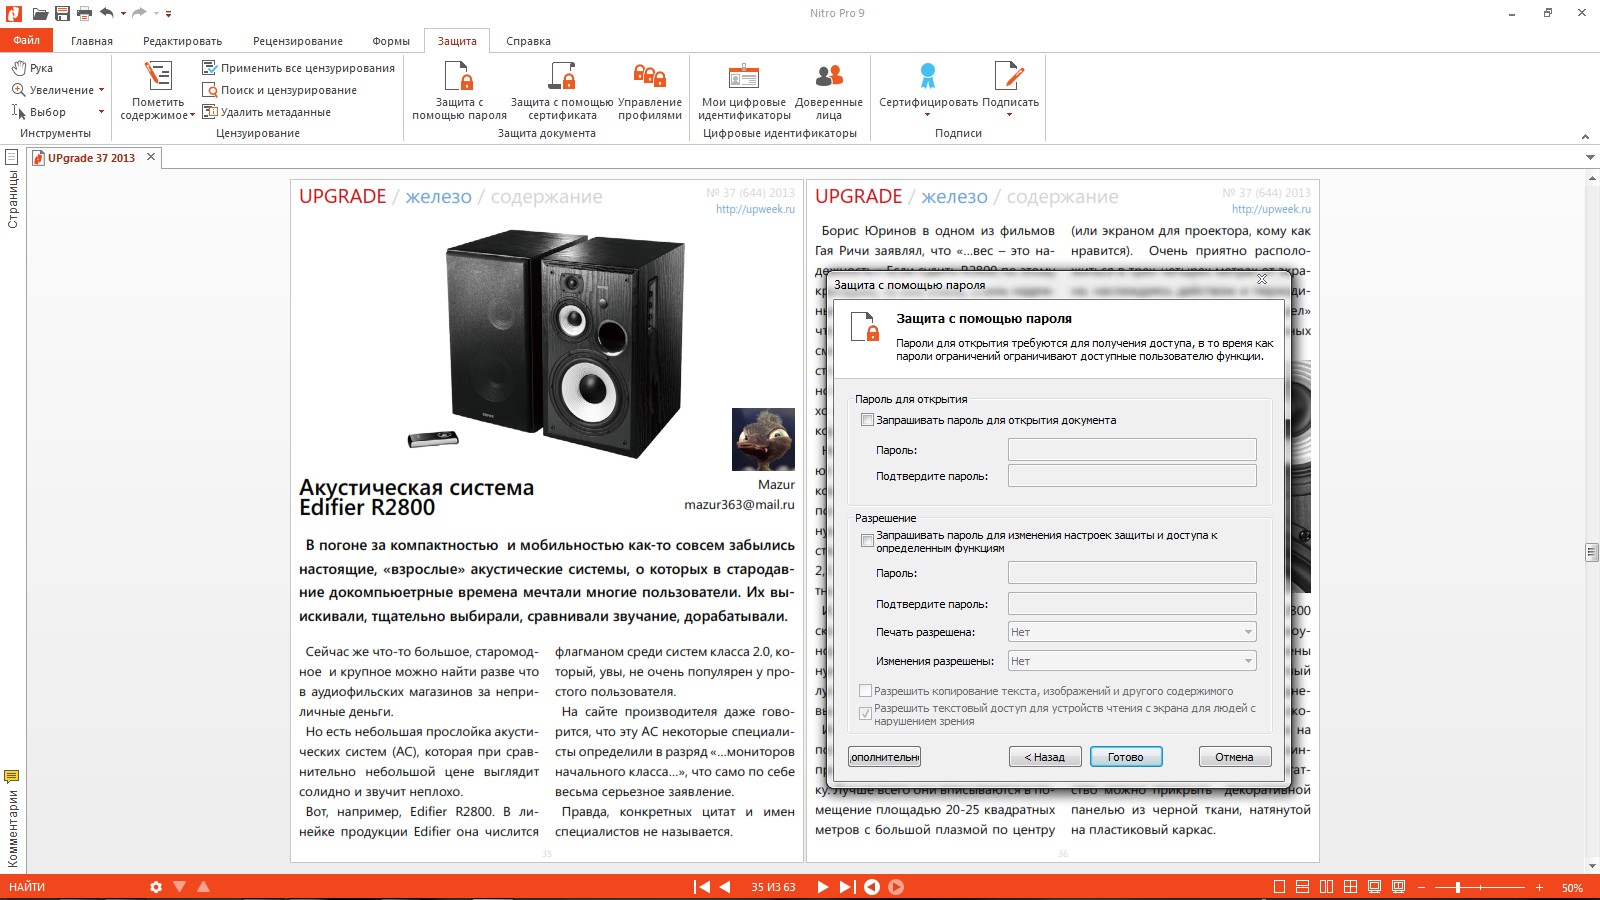This screenshot has width=1600, height=900.
Task: Close the password protection dialog
Action: (x=1262, y=279)
